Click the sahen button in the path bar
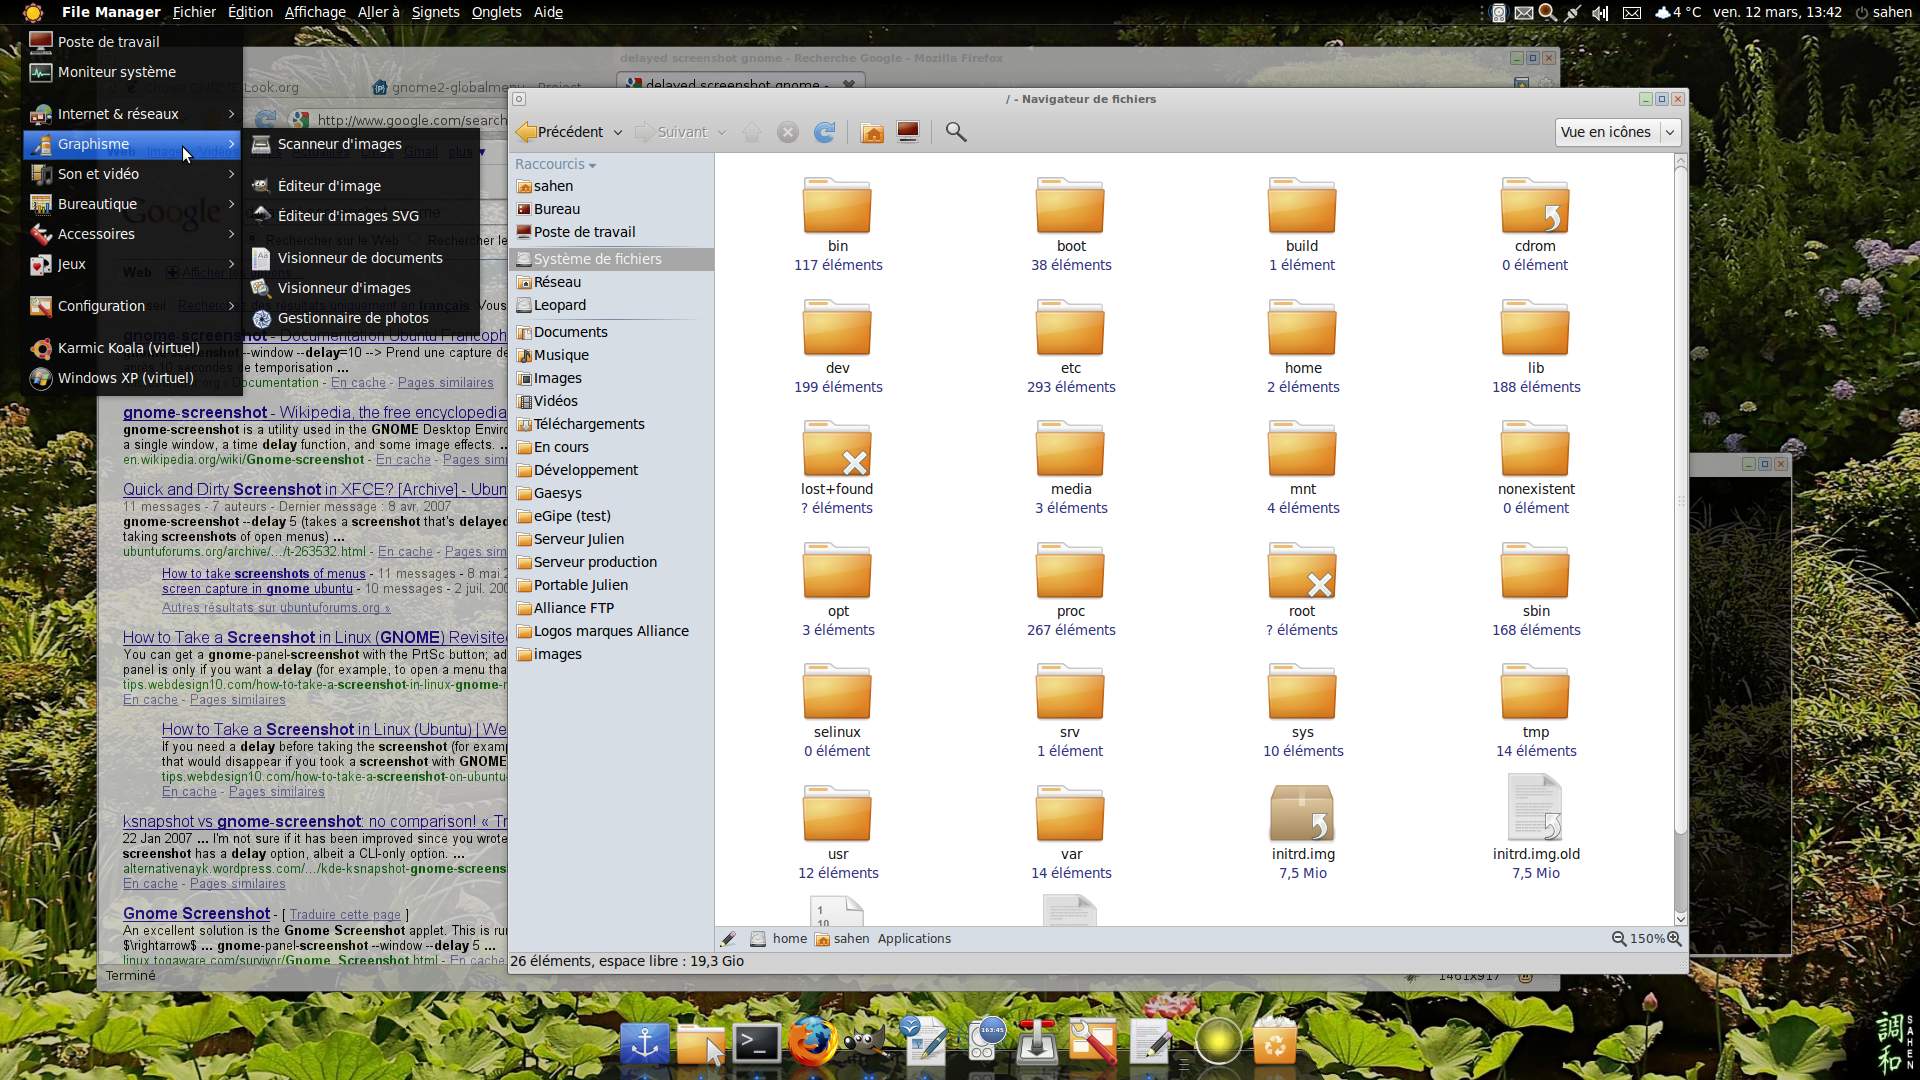Viewport: 1920px width, 1080px height. pyautogui.click(x=842, y=939)
